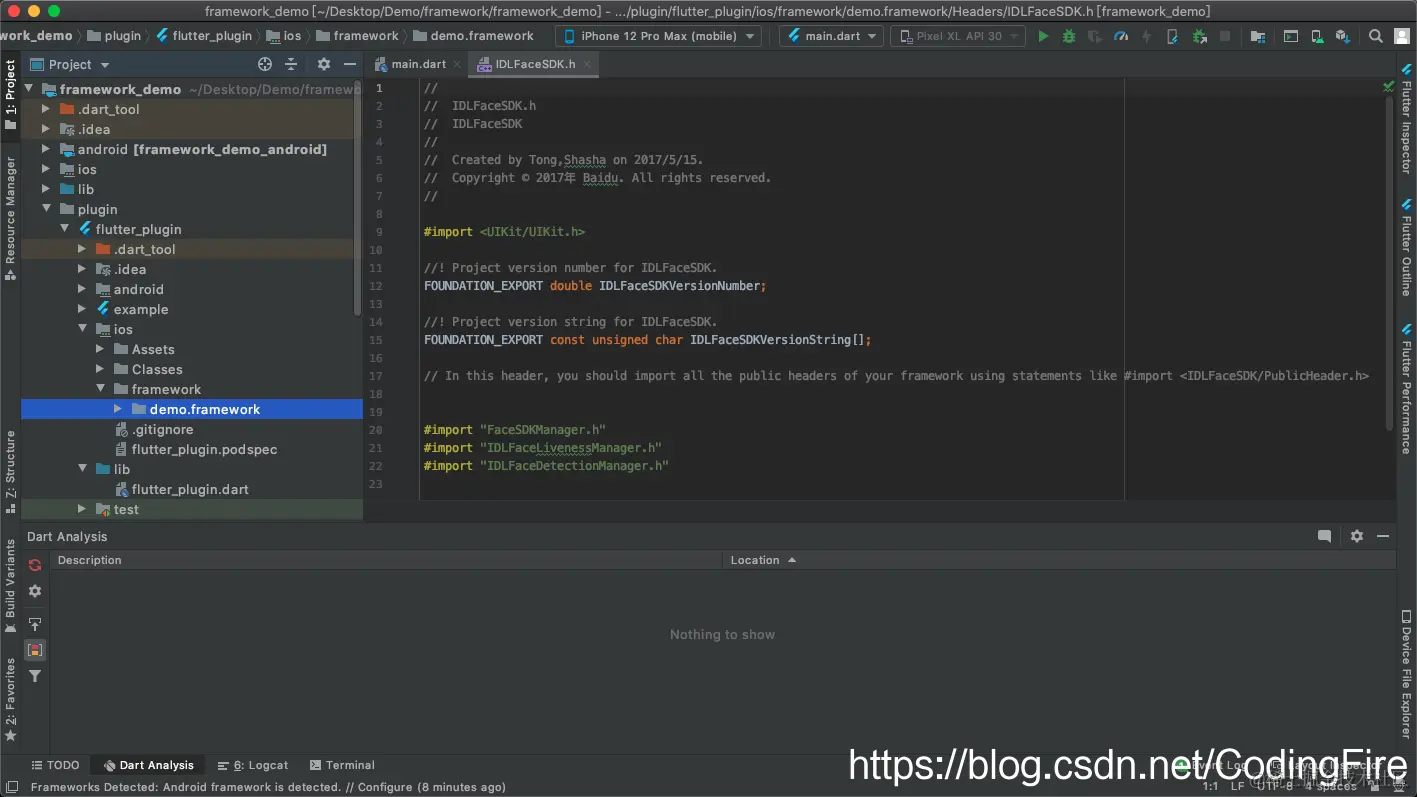Open the TODO tool window tab

[x=55, y=765]
